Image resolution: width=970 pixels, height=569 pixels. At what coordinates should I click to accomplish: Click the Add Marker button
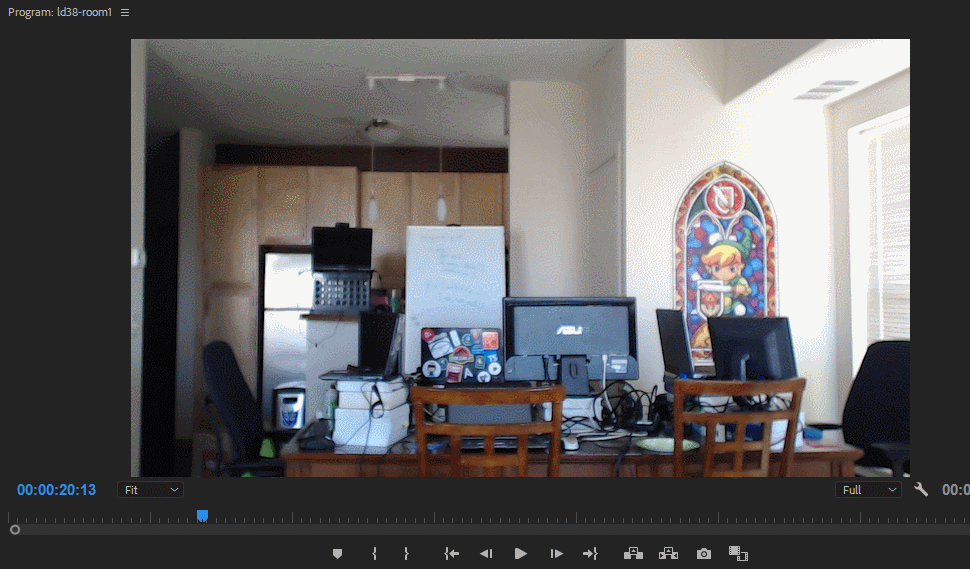point(337,554)
